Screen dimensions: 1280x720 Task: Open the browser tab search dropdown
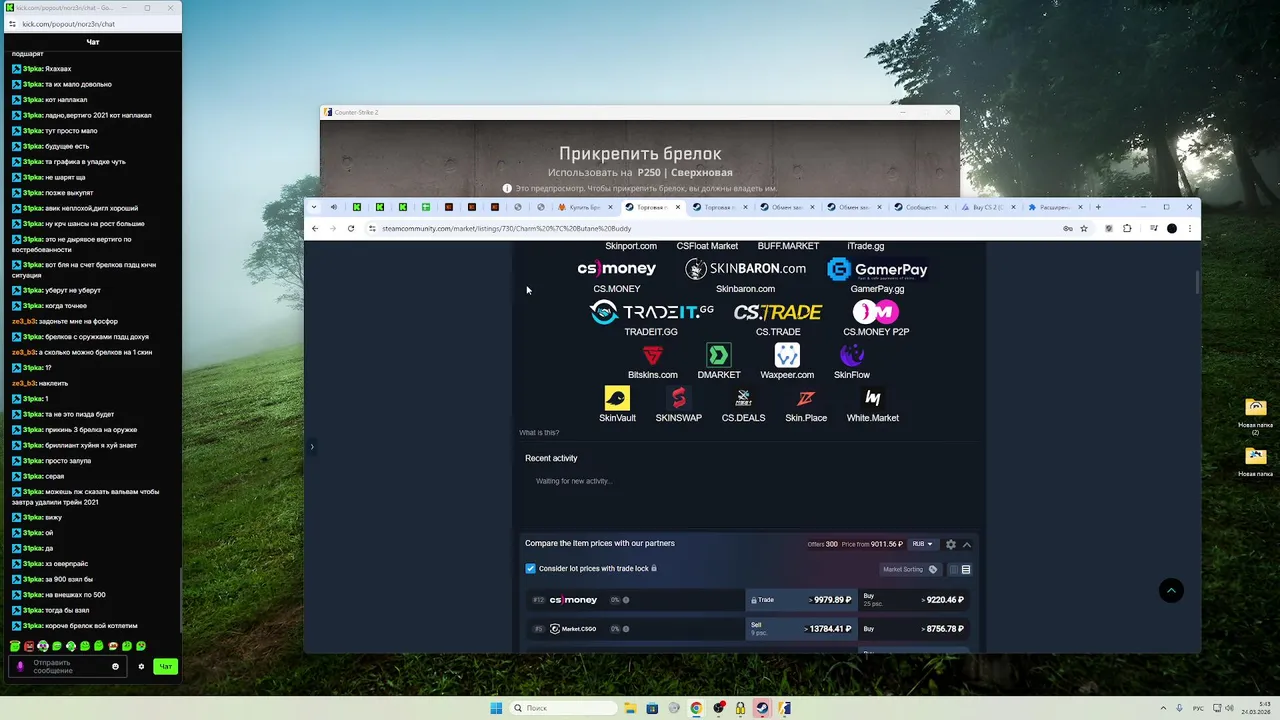click(x=314, y=207)
